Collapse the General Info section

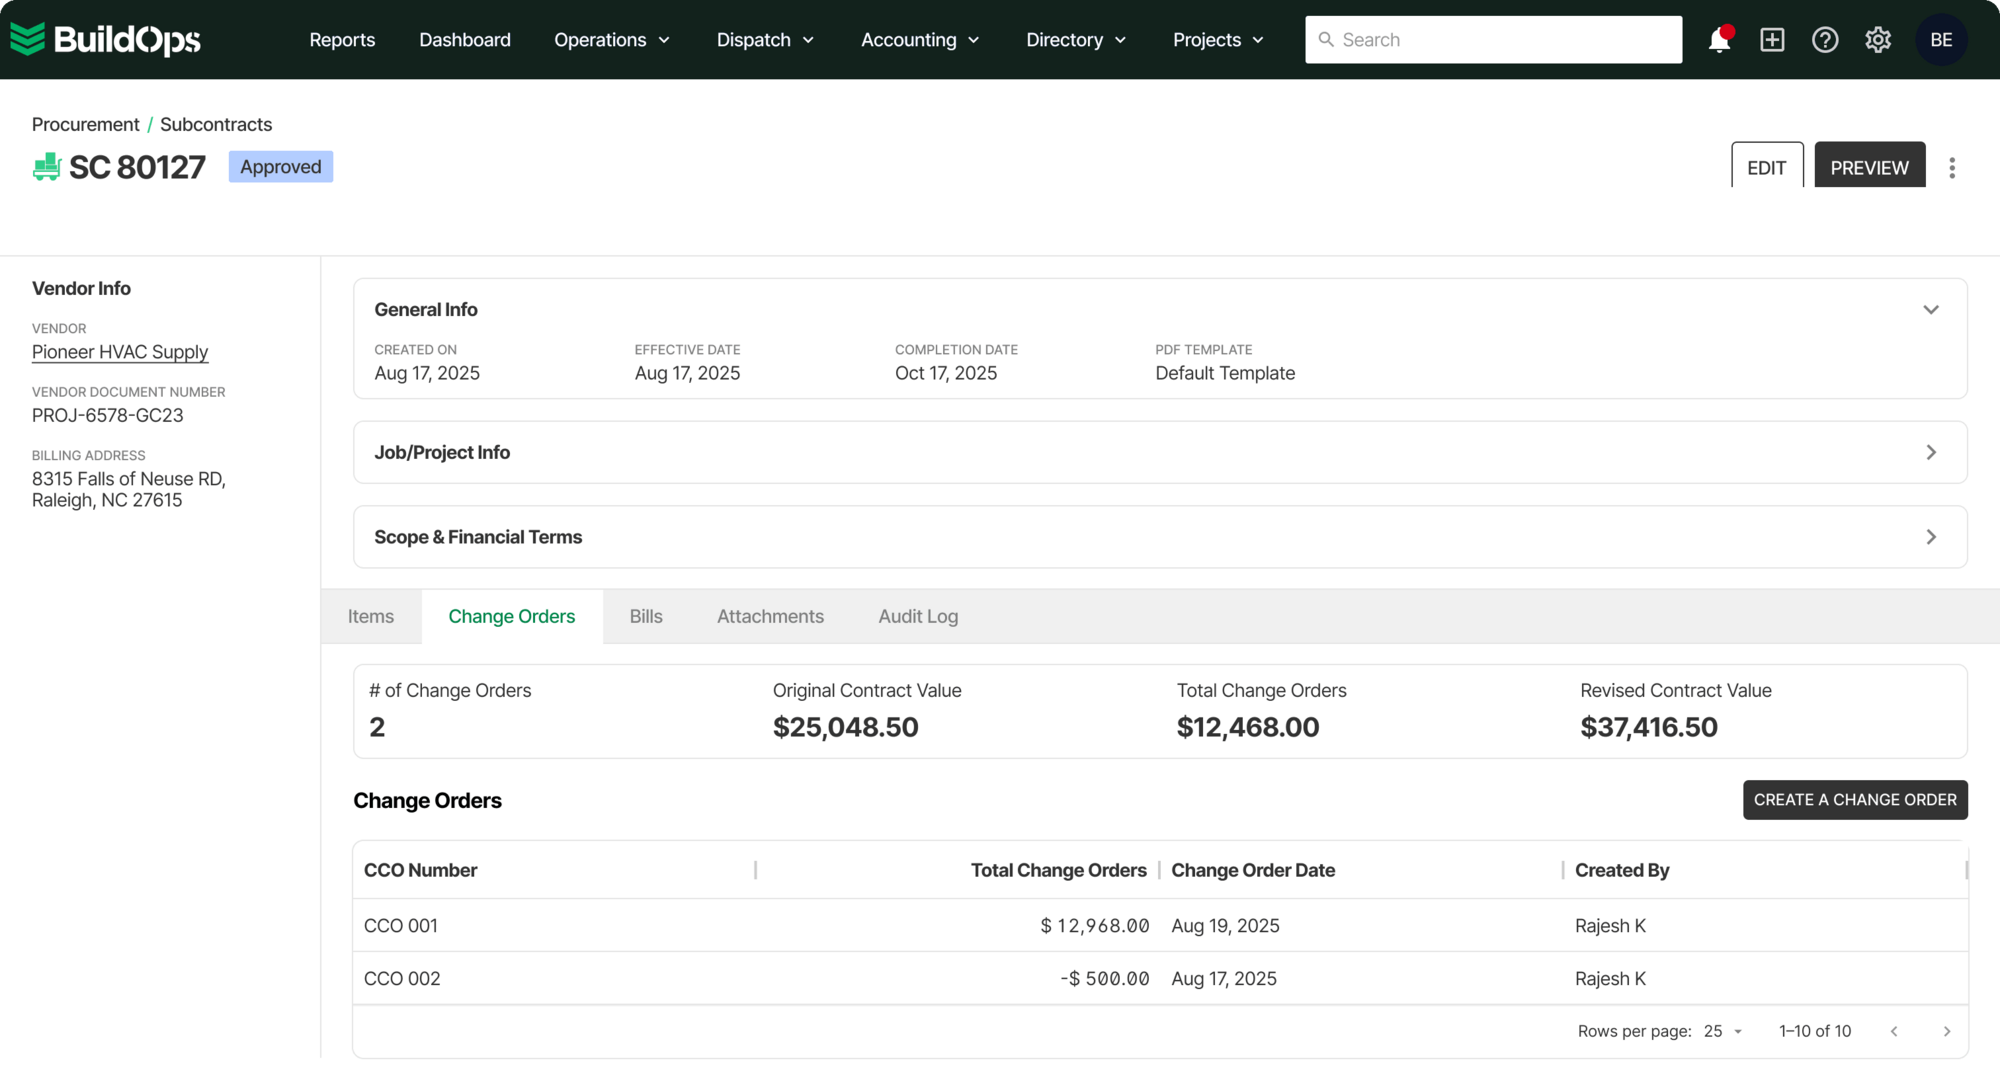(1930, 310)
